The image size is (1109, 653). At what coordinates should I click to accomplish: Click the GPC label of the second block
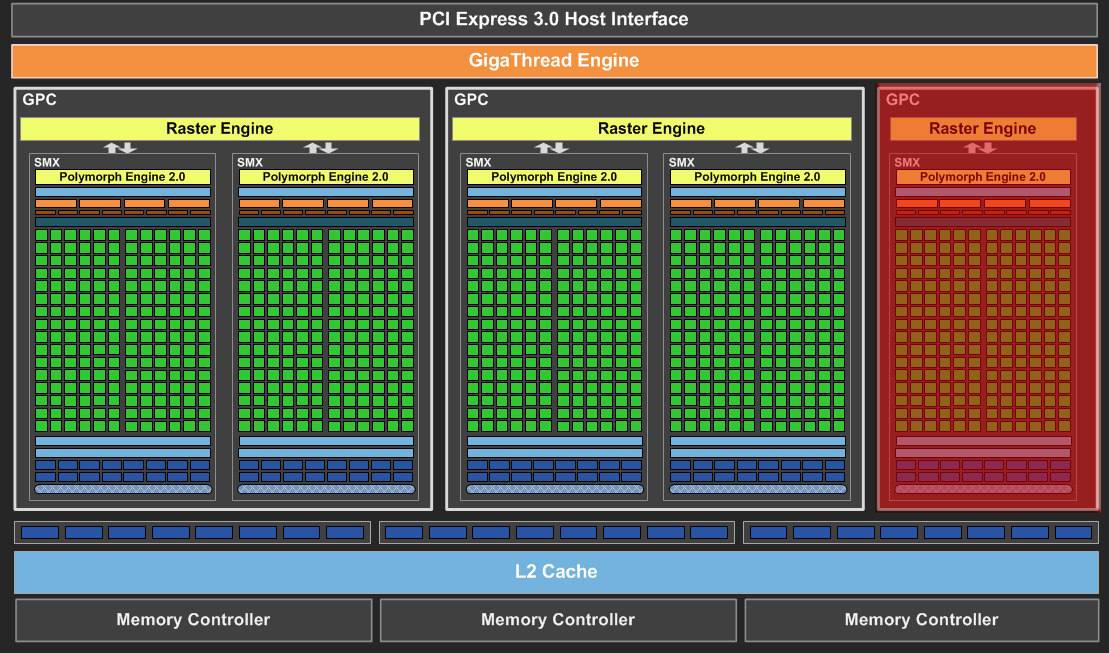coord(471,100)
